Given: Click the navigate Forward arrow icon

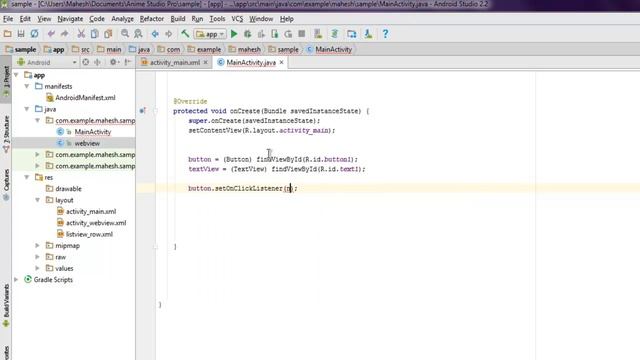Looking at the screenshot, I should (169, 34).
